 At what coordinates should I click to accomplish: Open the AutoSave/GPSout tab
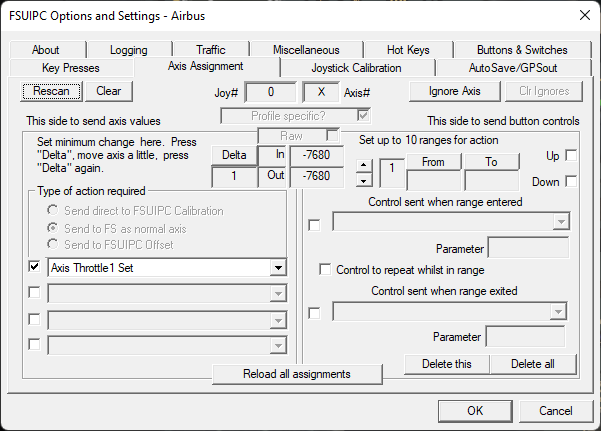pos(513,68)
